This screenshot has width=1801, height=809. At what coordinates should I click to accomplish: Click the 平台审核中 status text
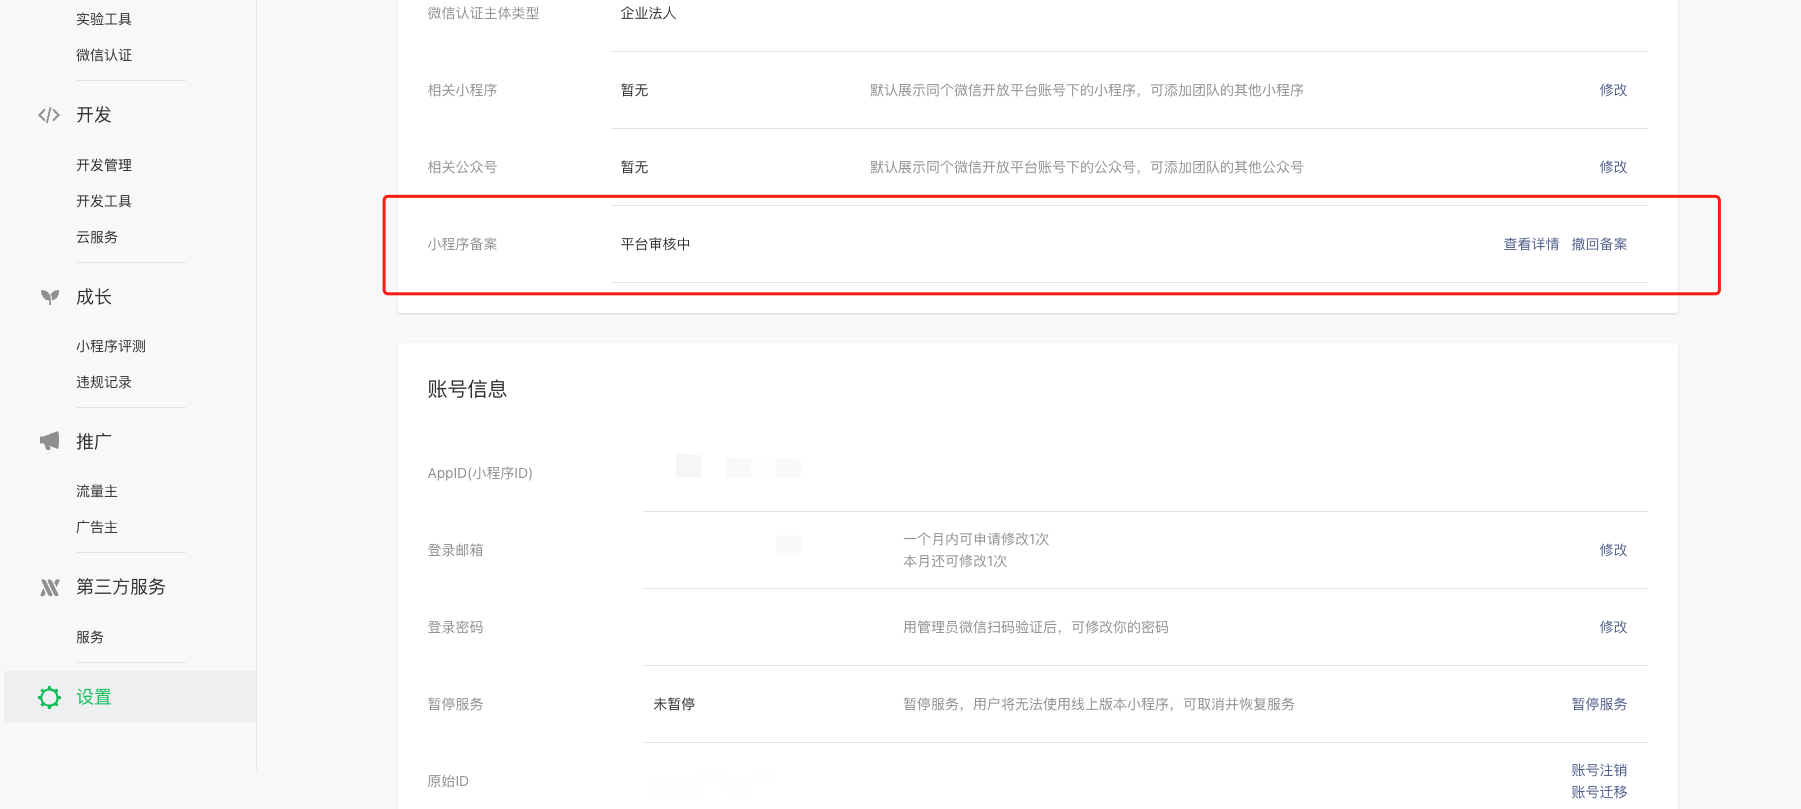coord(656,244)
